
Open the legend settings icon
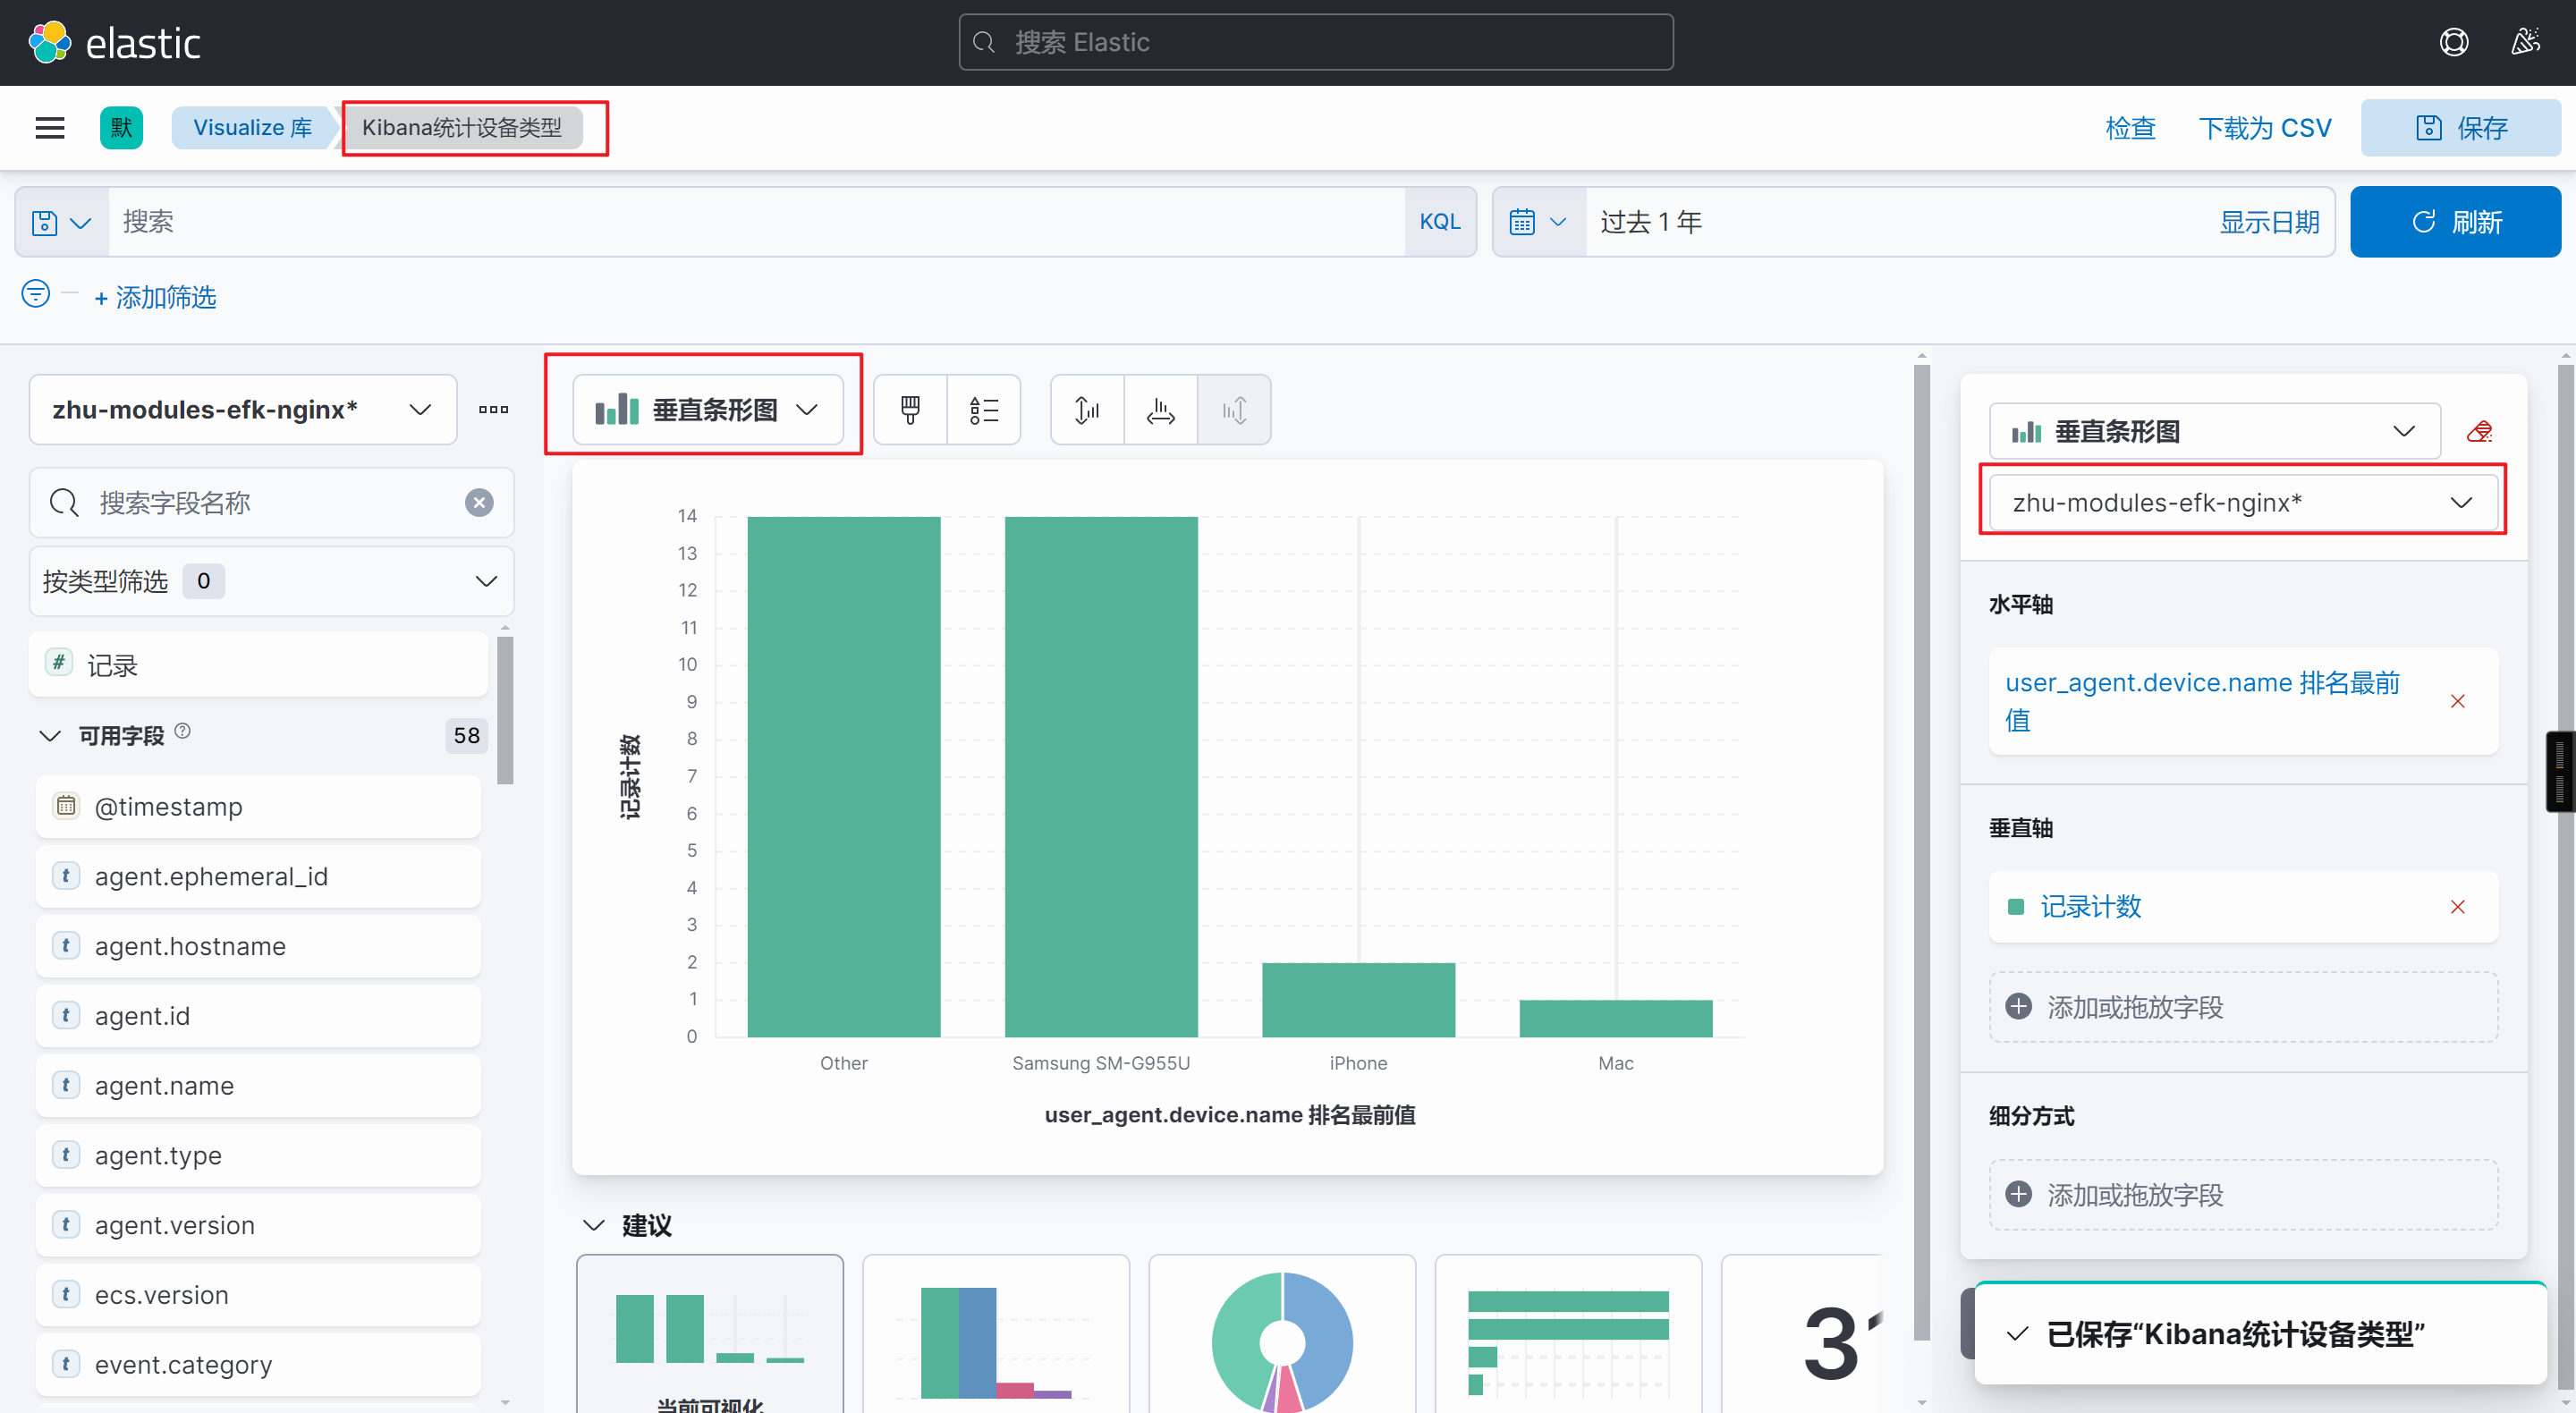[984, 410]
